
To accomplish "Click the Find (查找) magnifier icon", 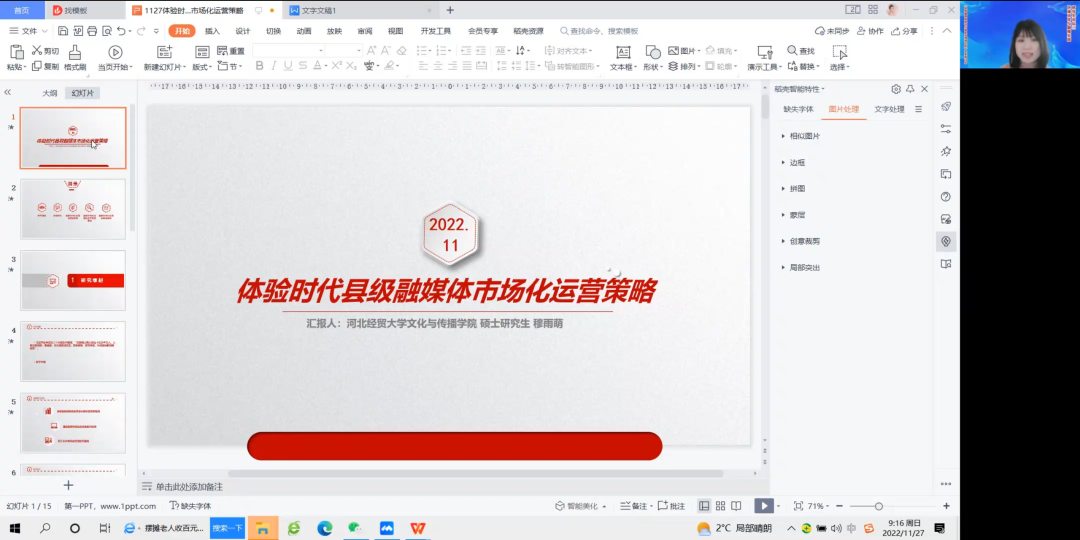I will pos(792,51).
